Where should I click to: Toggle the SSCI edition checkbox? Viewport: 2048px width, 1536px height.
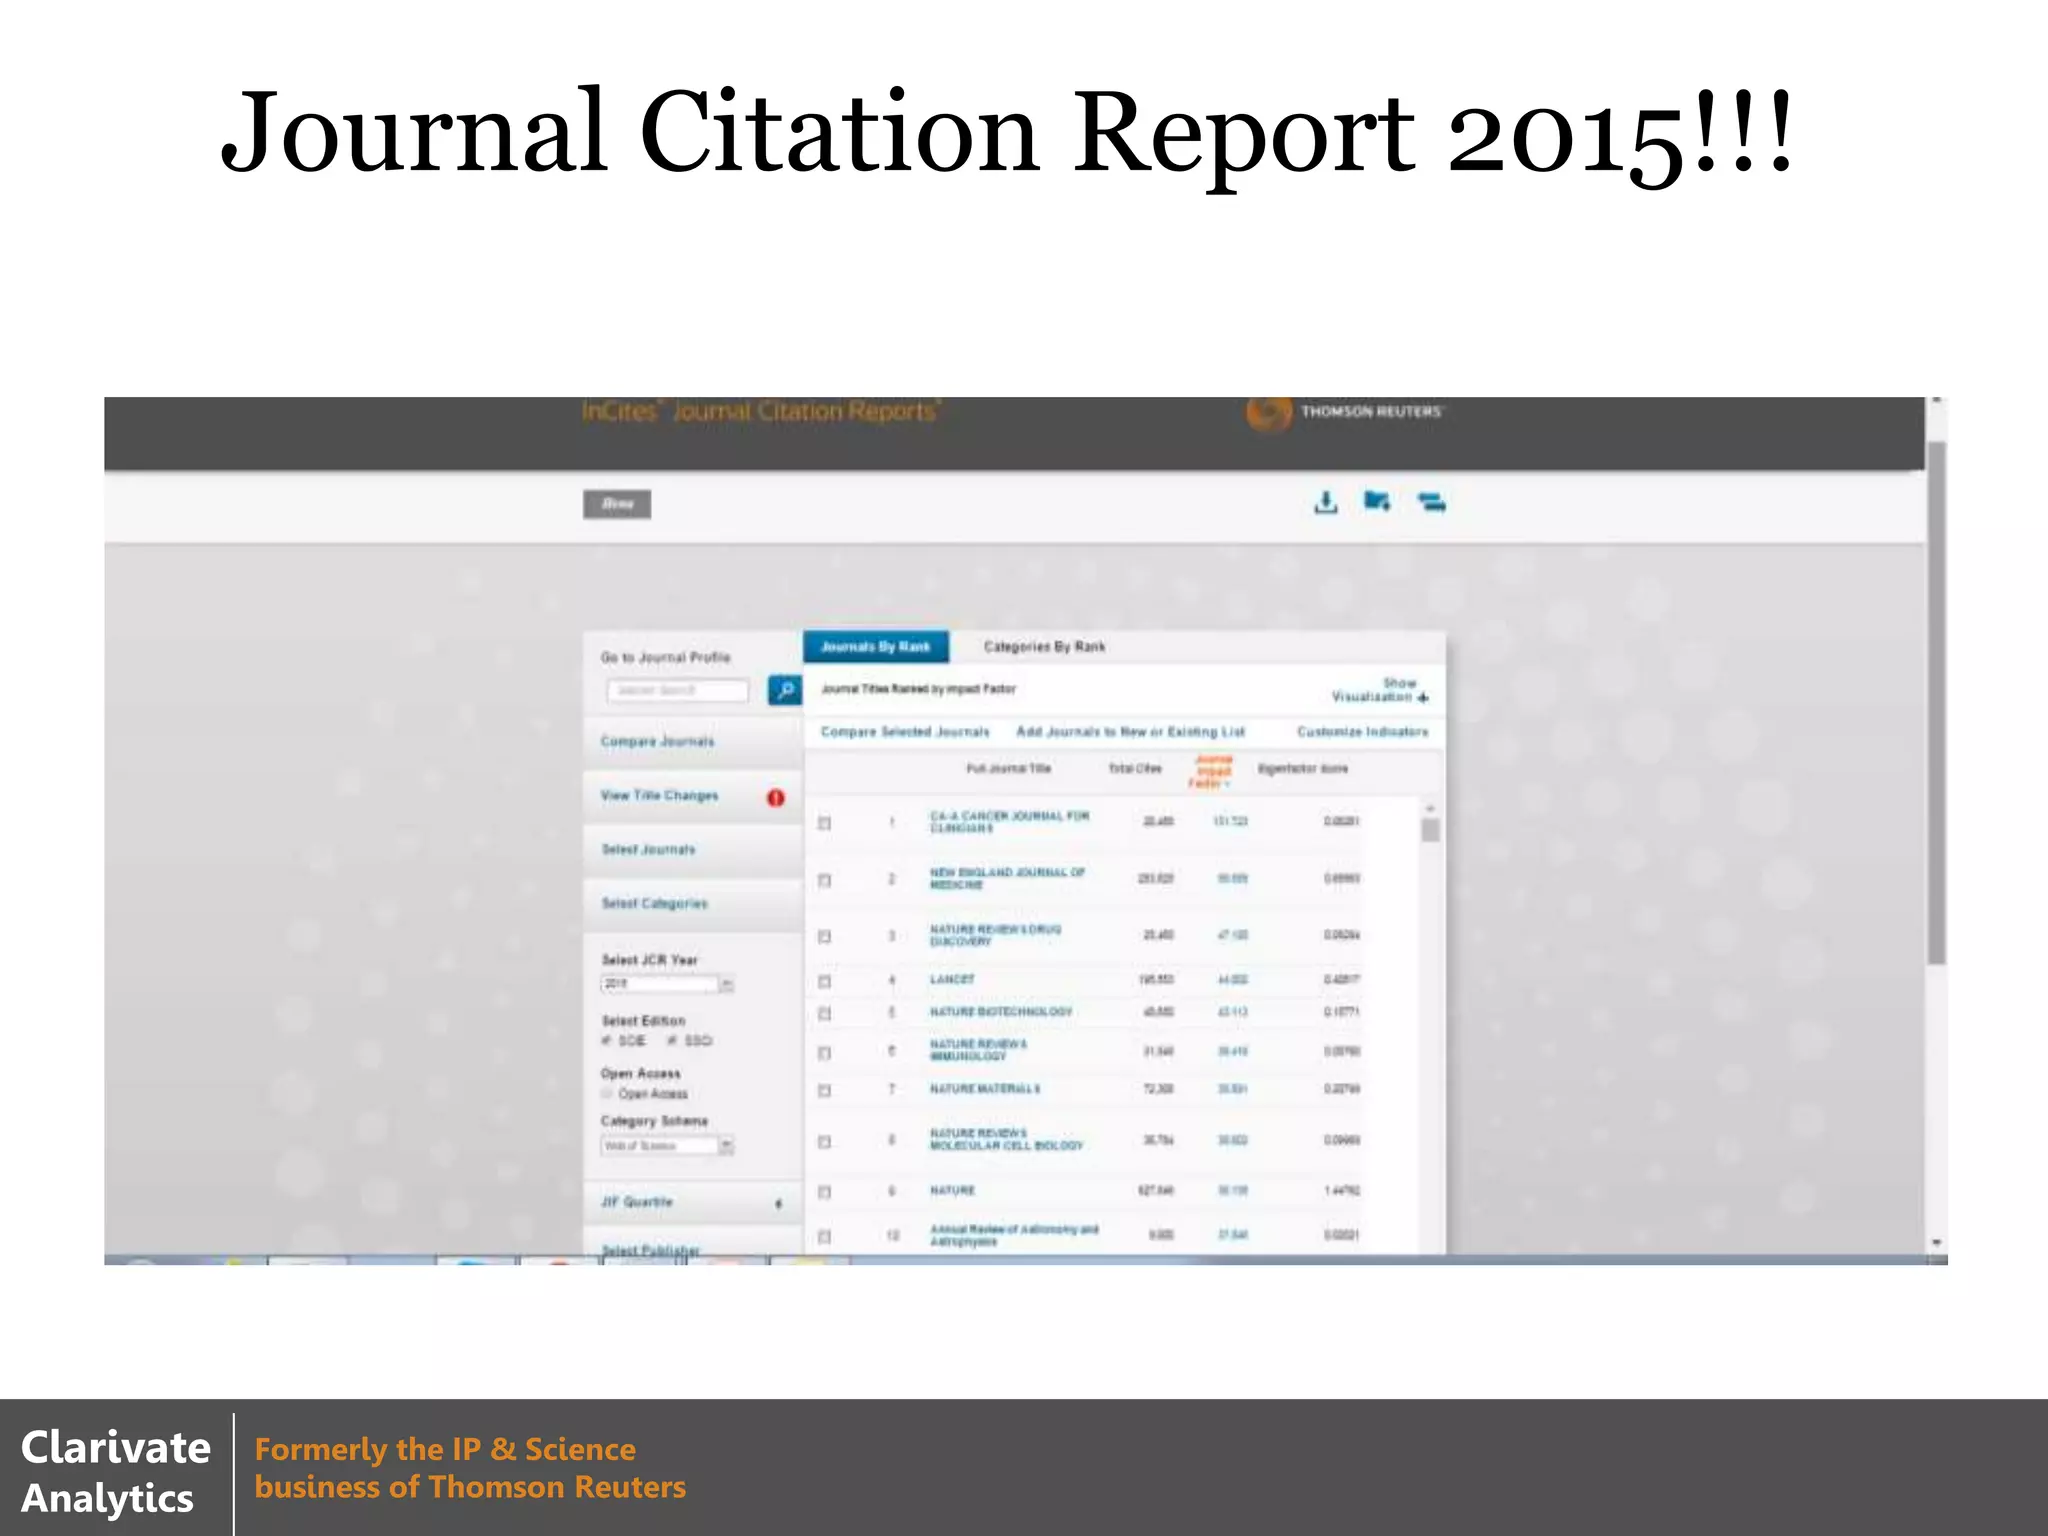pyautogui.click(x=673, y=1041)
